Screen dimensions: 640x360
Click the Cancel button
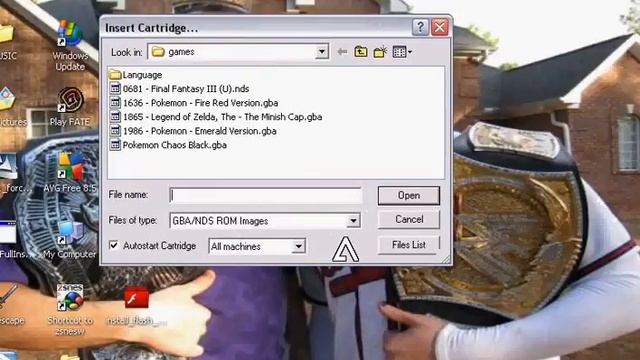[409, 220]
